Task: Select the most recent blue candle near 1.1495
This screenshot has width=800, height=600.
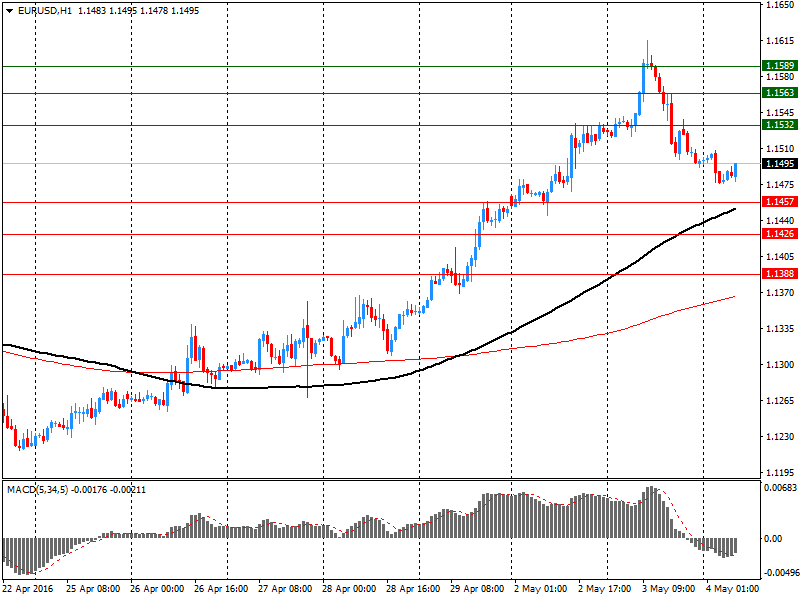Action: pyautogui.click(x=736, y=171)
